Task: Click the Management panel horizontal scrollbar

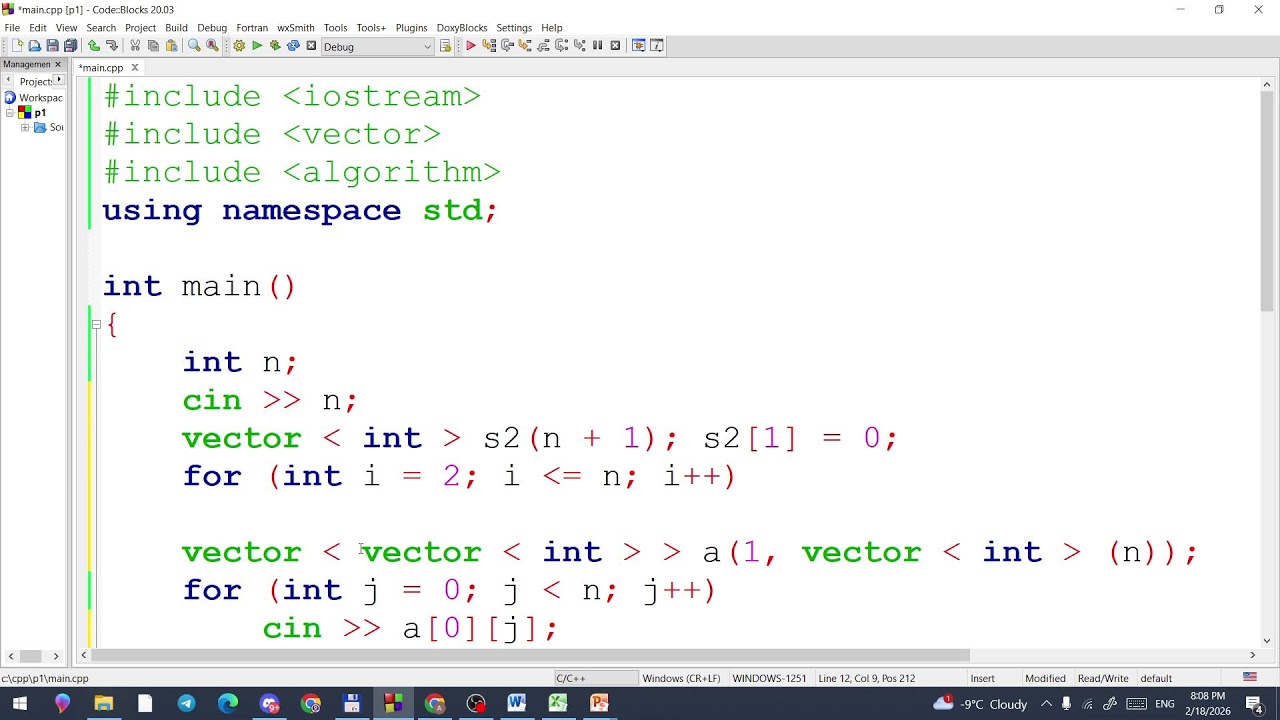Action: (32, 656)
